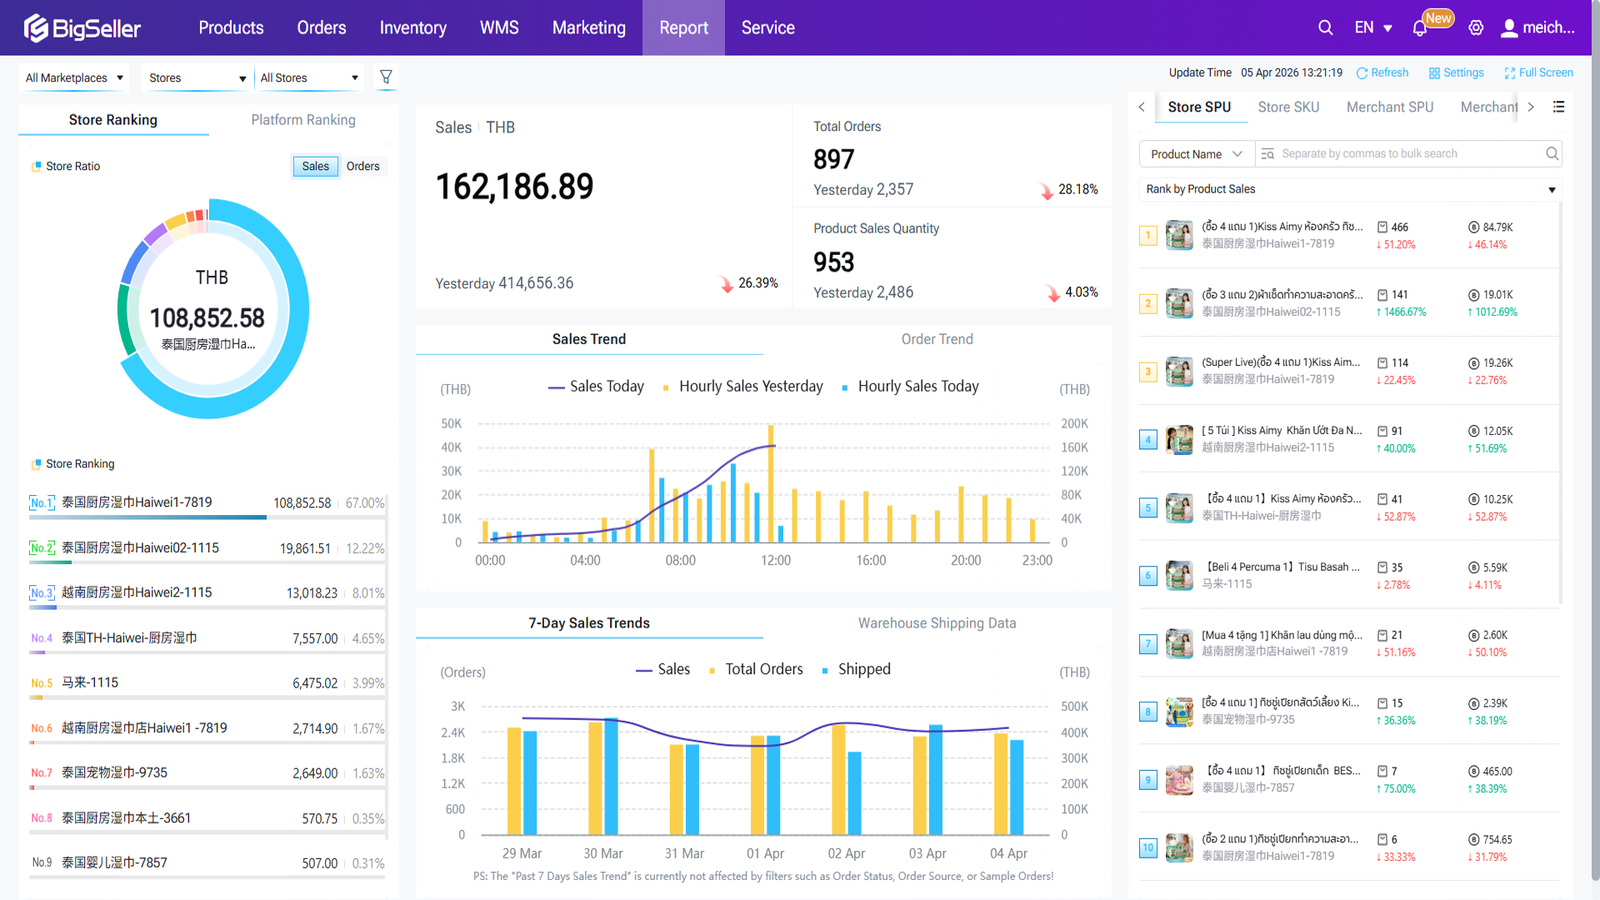Enter Full Screen mode
Screen dimensions: 1600x900
pos(1538,73)
